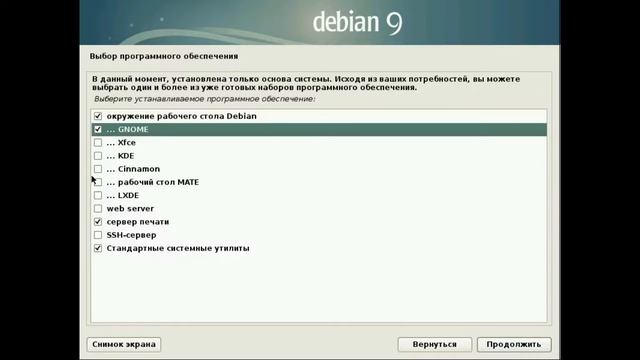Select the '... LXDE' list label
The width and height of the screenshot is (640, 360).
[x=123, y=196]
